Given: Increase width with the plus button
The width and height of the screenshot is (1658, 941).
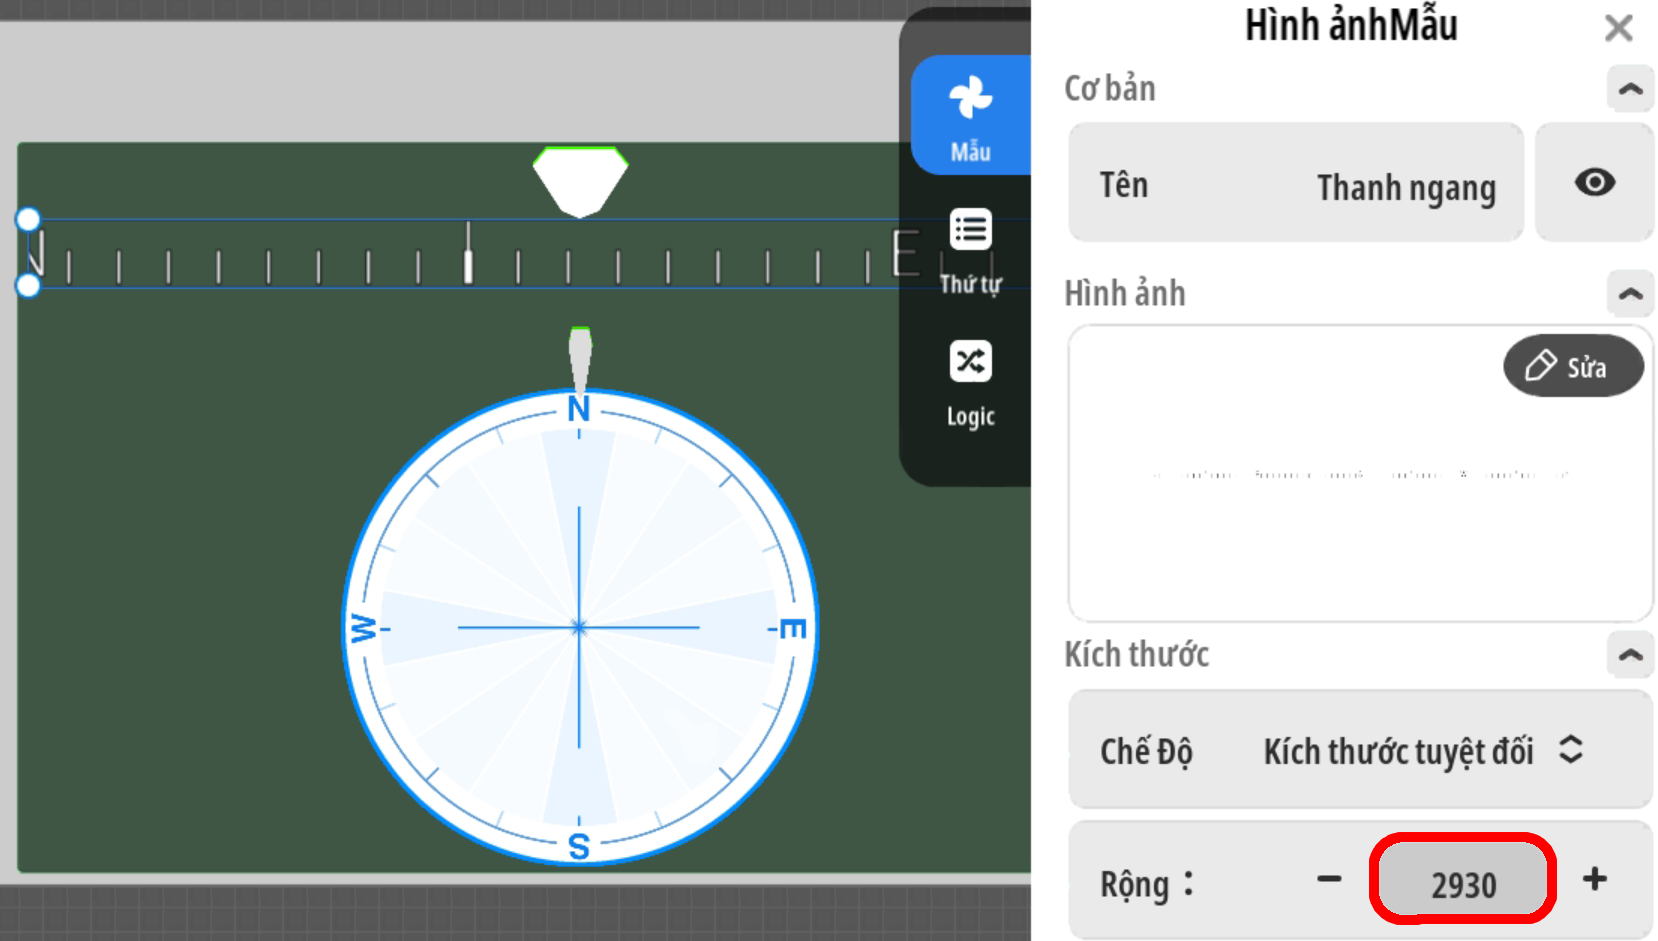Looking at the screenshot, I should (1595, 880).
